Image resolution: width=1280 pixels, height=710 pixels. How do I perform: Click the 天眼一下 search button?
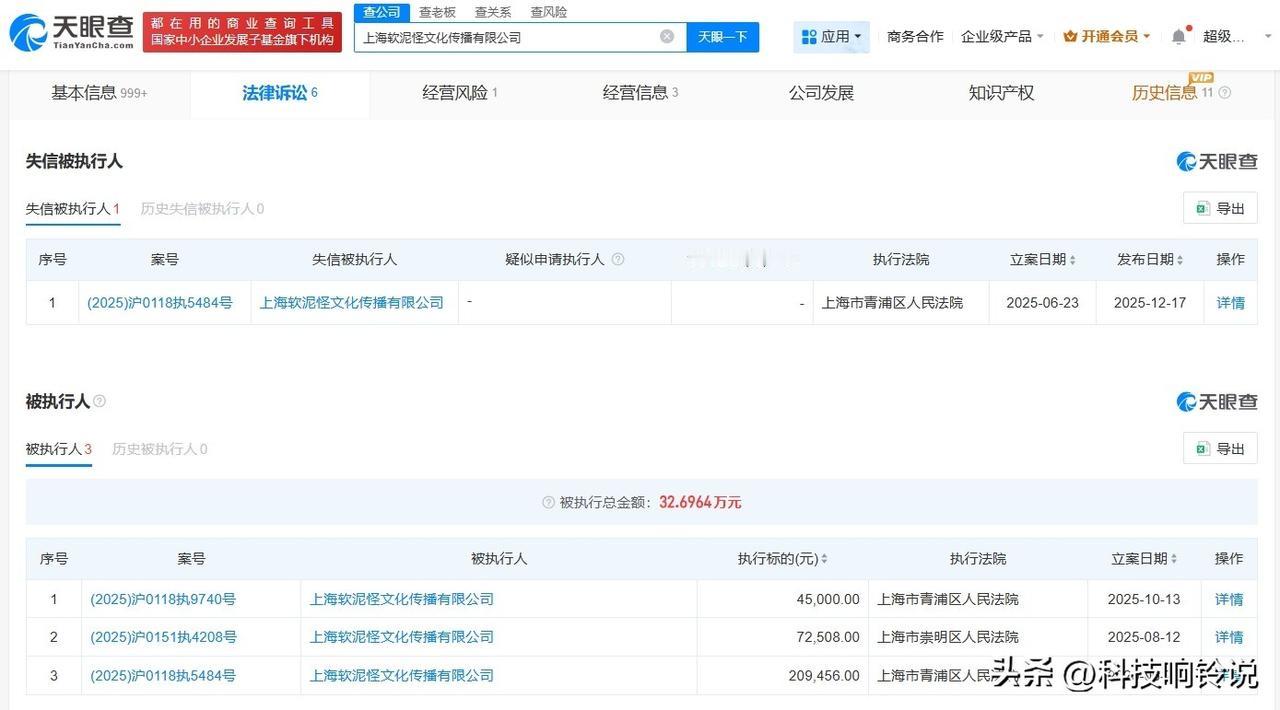tap(723, 37)
